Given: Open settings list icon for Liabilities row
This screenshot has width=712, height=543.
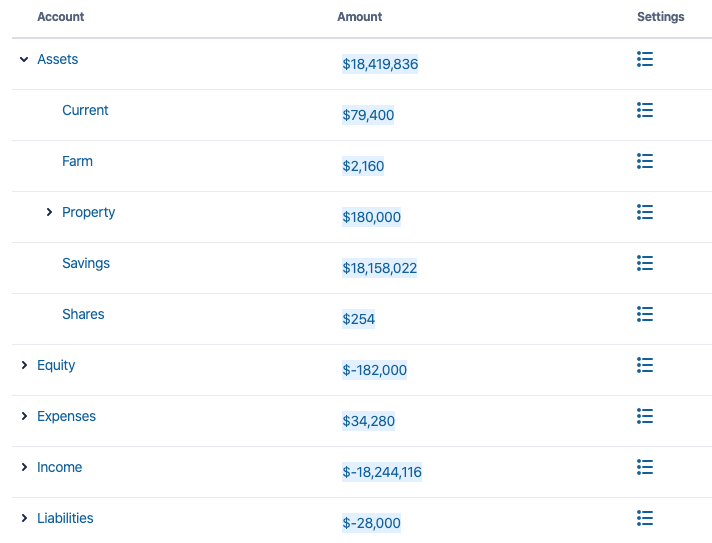Looking at the screenshot, I should tap(645, 519).
